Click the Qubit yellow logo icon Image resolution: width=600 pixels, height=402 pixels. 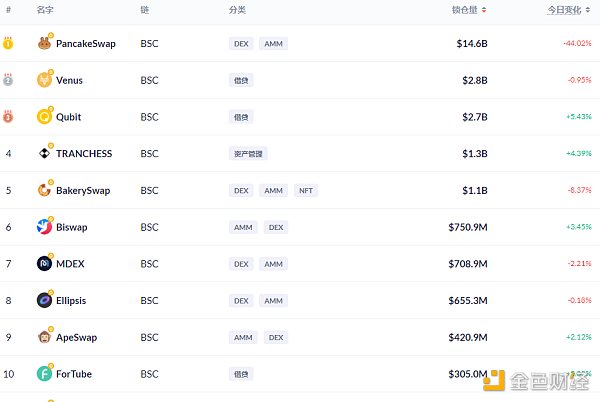44,117
